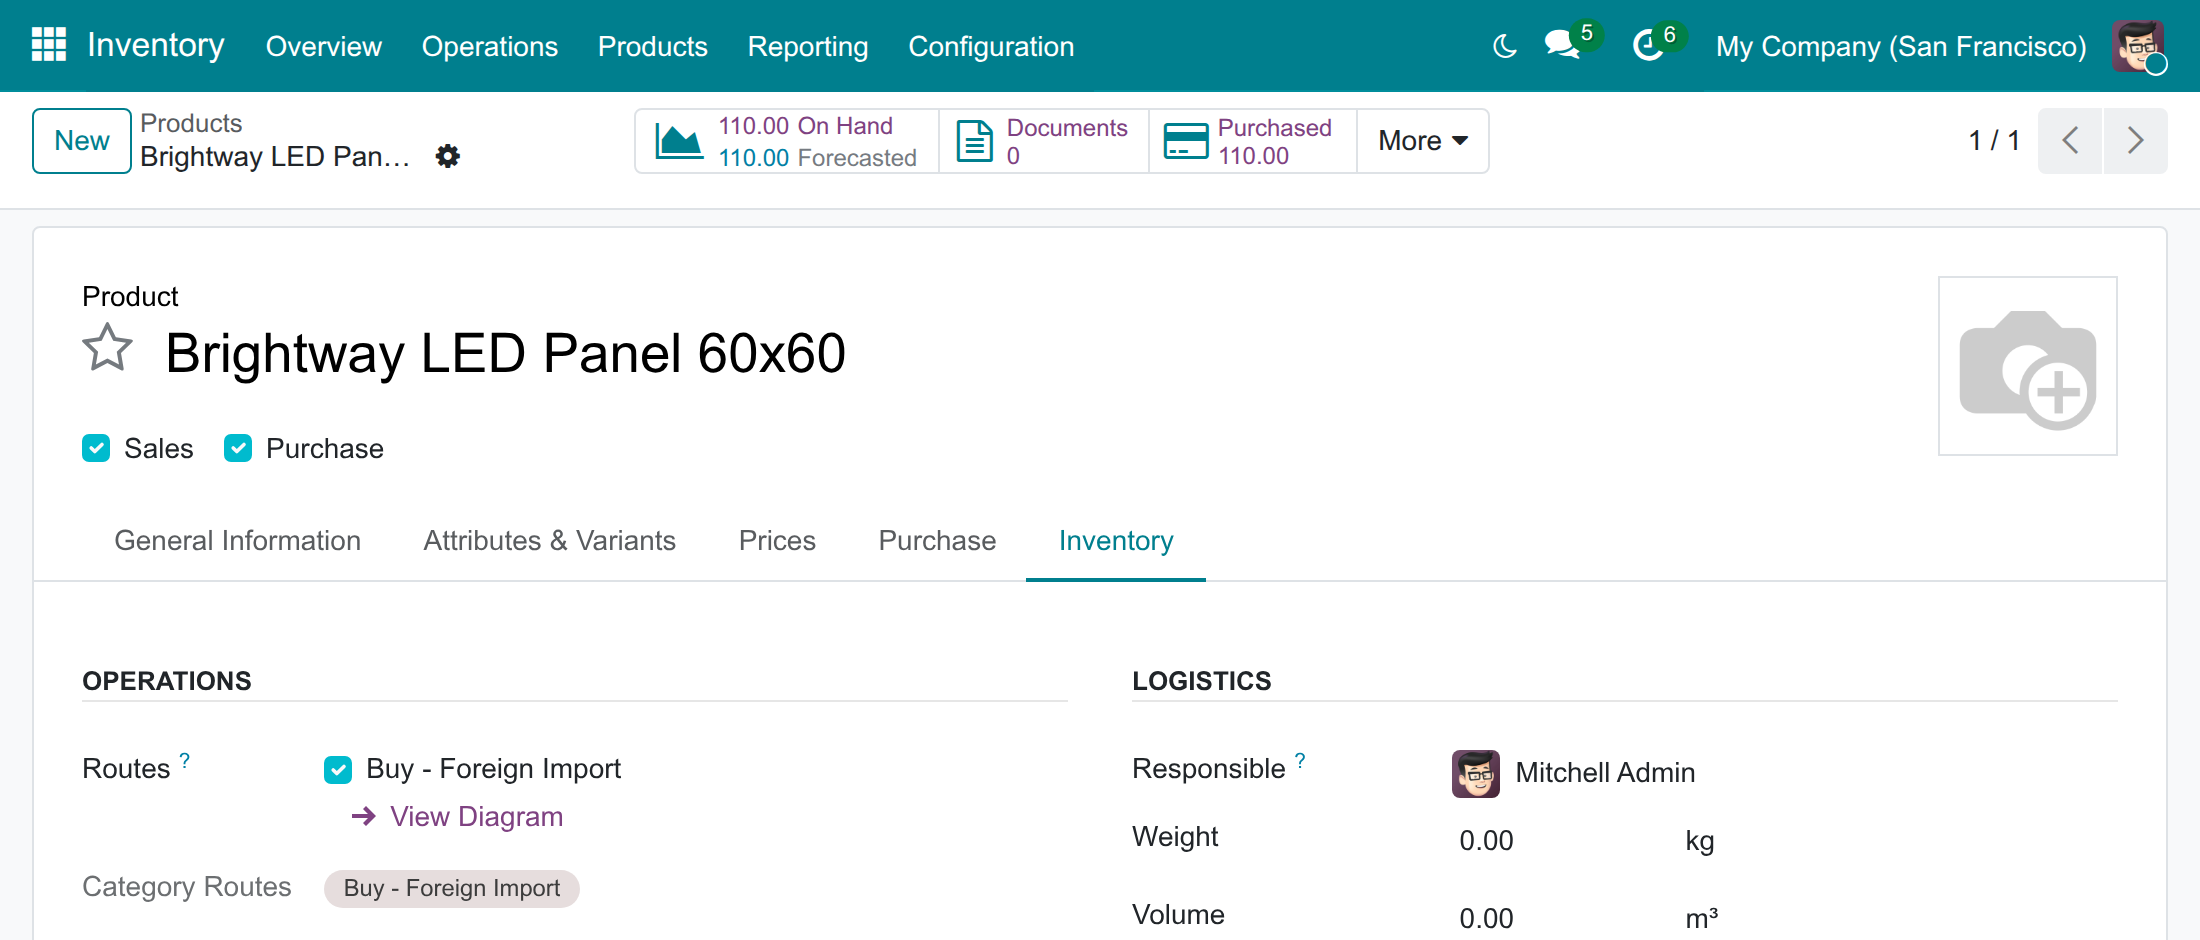Open the apps grid menu icon
Viewport: 2200px width, 940px height.
tap(49, 45)
